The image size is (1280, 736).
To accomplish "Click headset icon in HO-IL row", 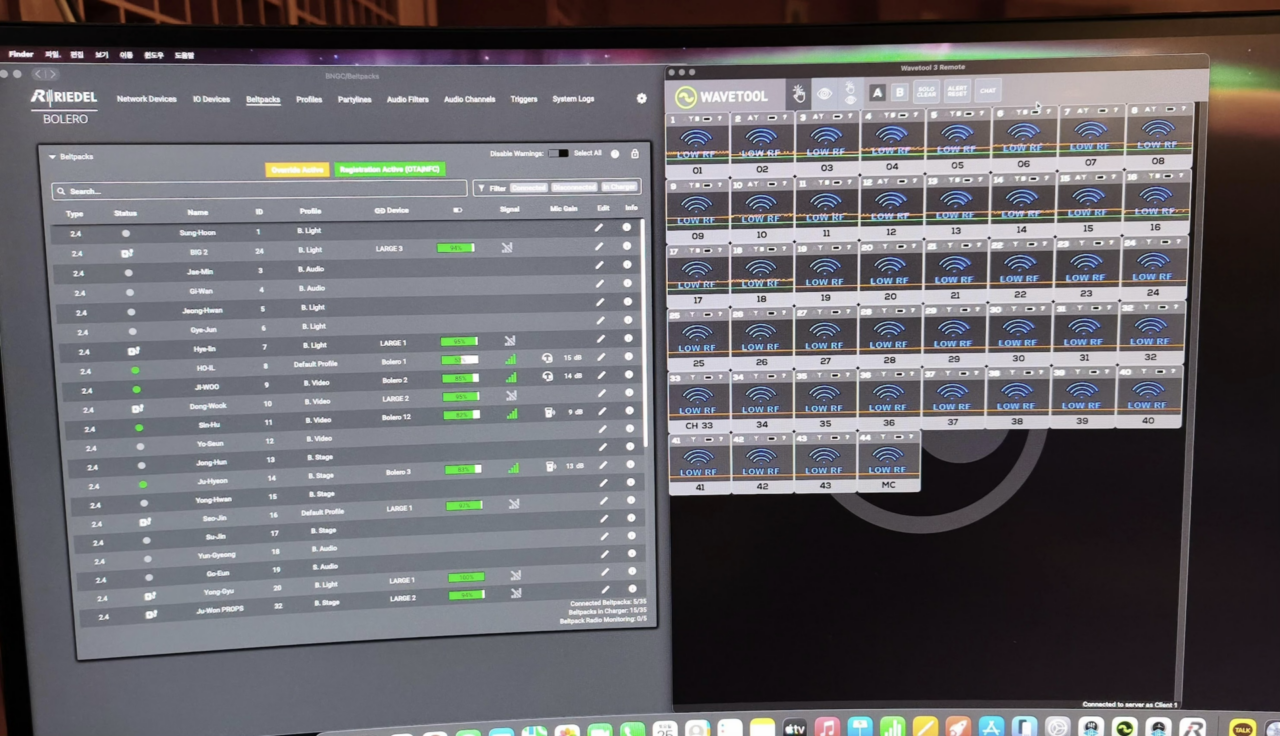I will pos(547,357).
